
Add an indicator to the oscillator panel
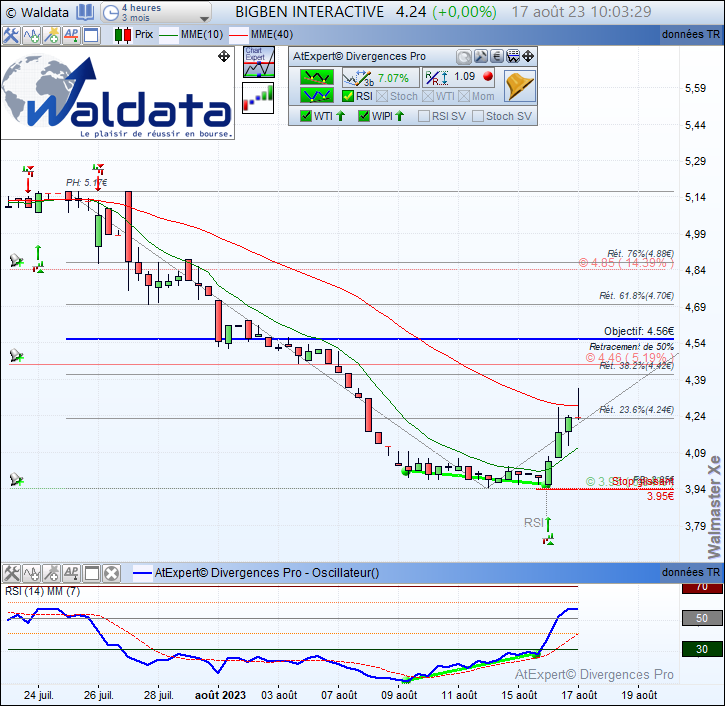pos(31,573)
